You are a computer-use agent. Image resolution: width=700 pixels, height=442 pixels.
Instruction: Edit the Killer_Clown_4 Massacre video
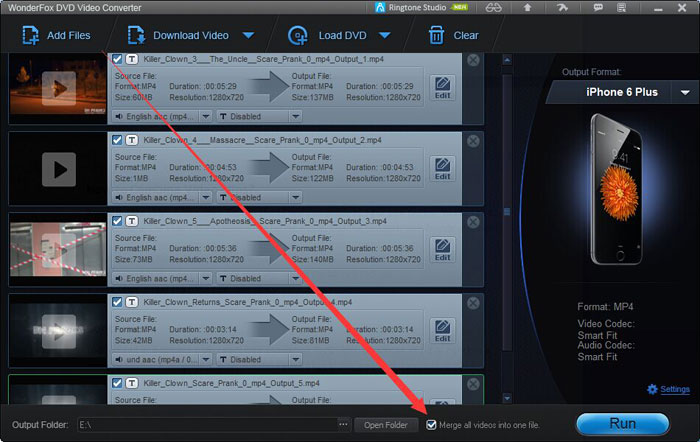[442, 169]
